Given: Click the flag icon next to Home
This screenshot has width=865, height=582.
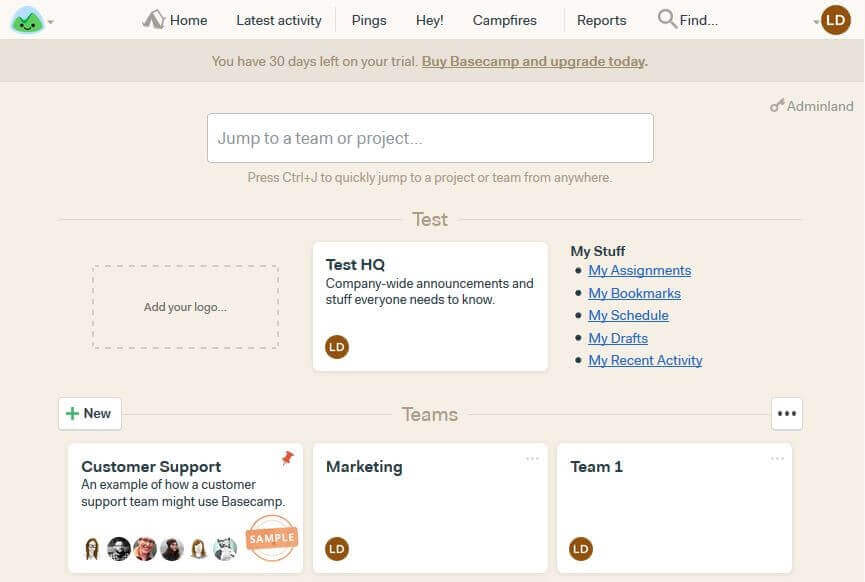Looking at the screenshot, I should click(152, 17).
